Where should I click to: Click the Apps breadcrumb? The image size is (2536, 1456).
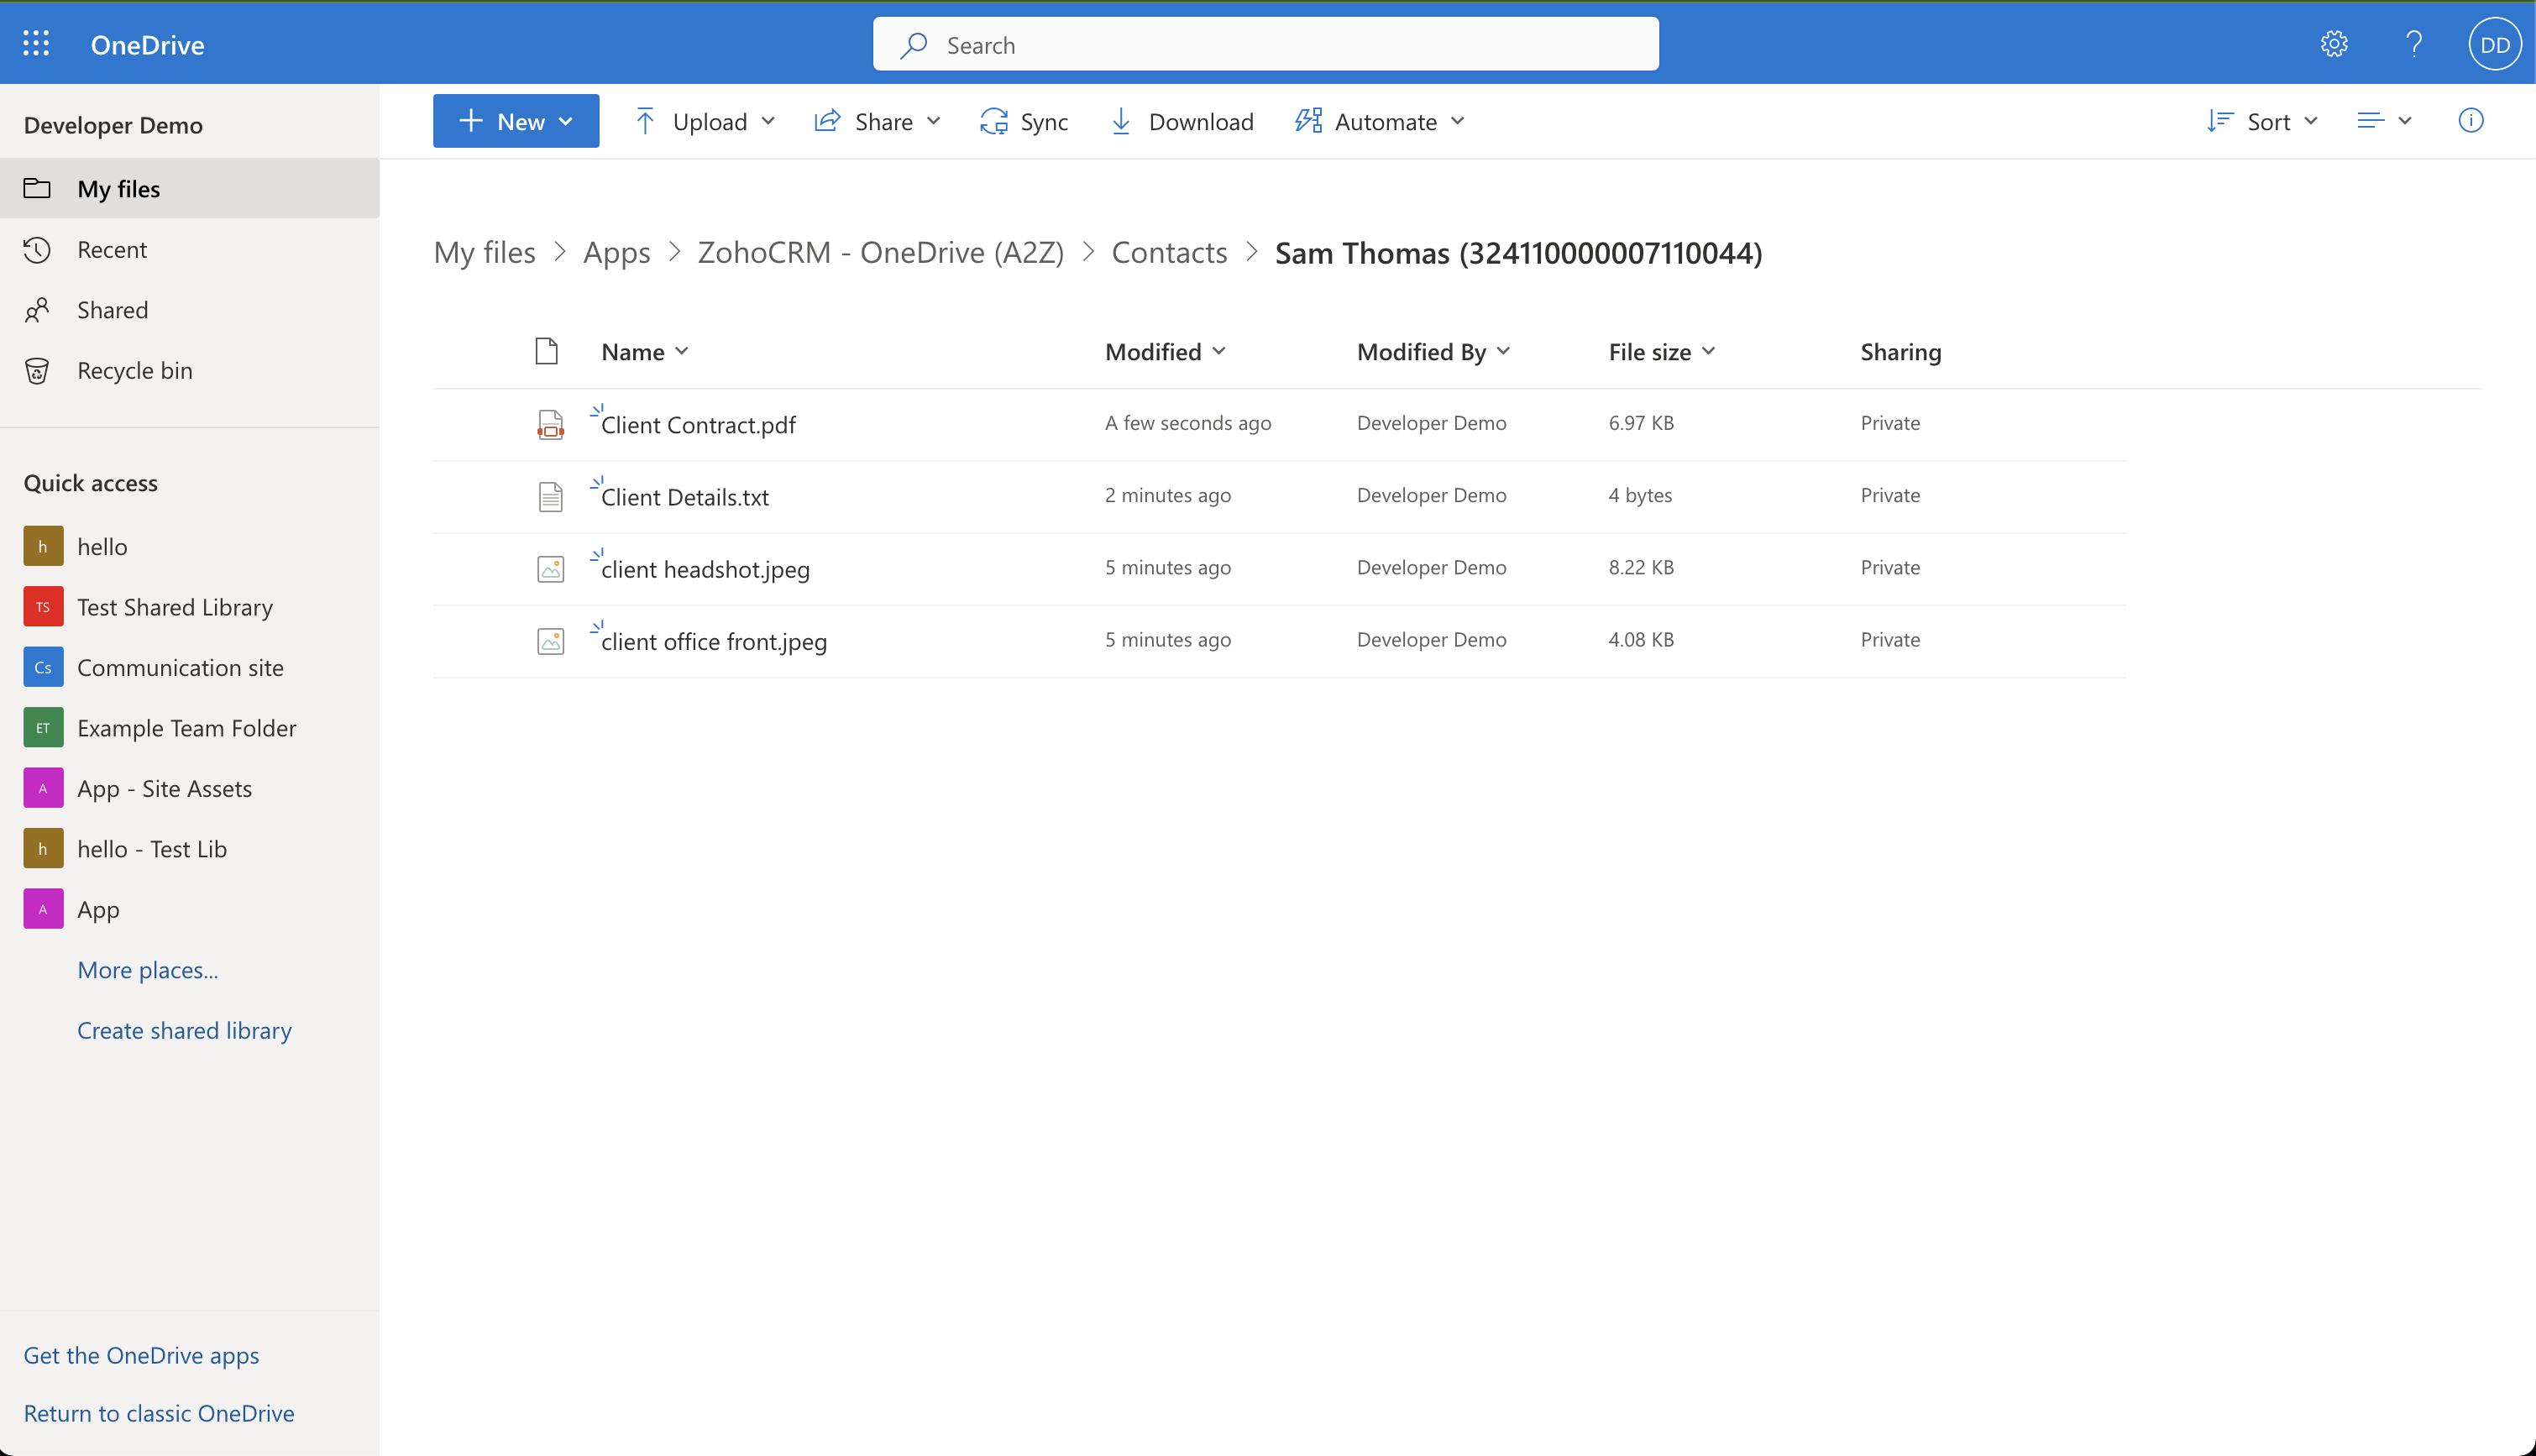point(616,252)
